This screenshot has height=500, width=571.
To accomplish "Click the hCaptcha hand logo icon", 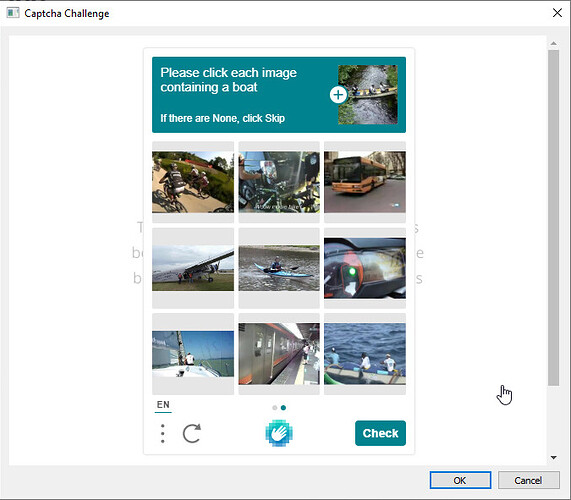I will [x=279, y=433].
